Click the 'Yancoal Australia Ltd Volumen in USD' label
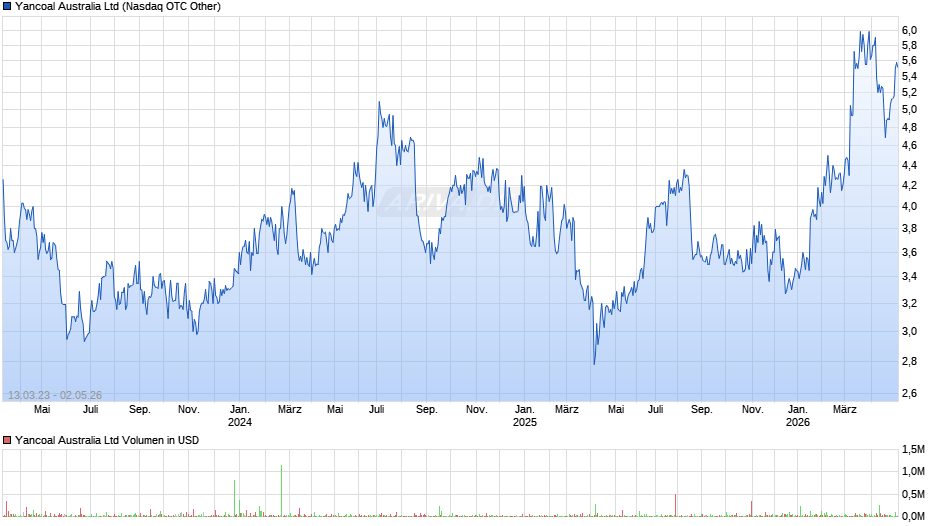 click(107, 440)
